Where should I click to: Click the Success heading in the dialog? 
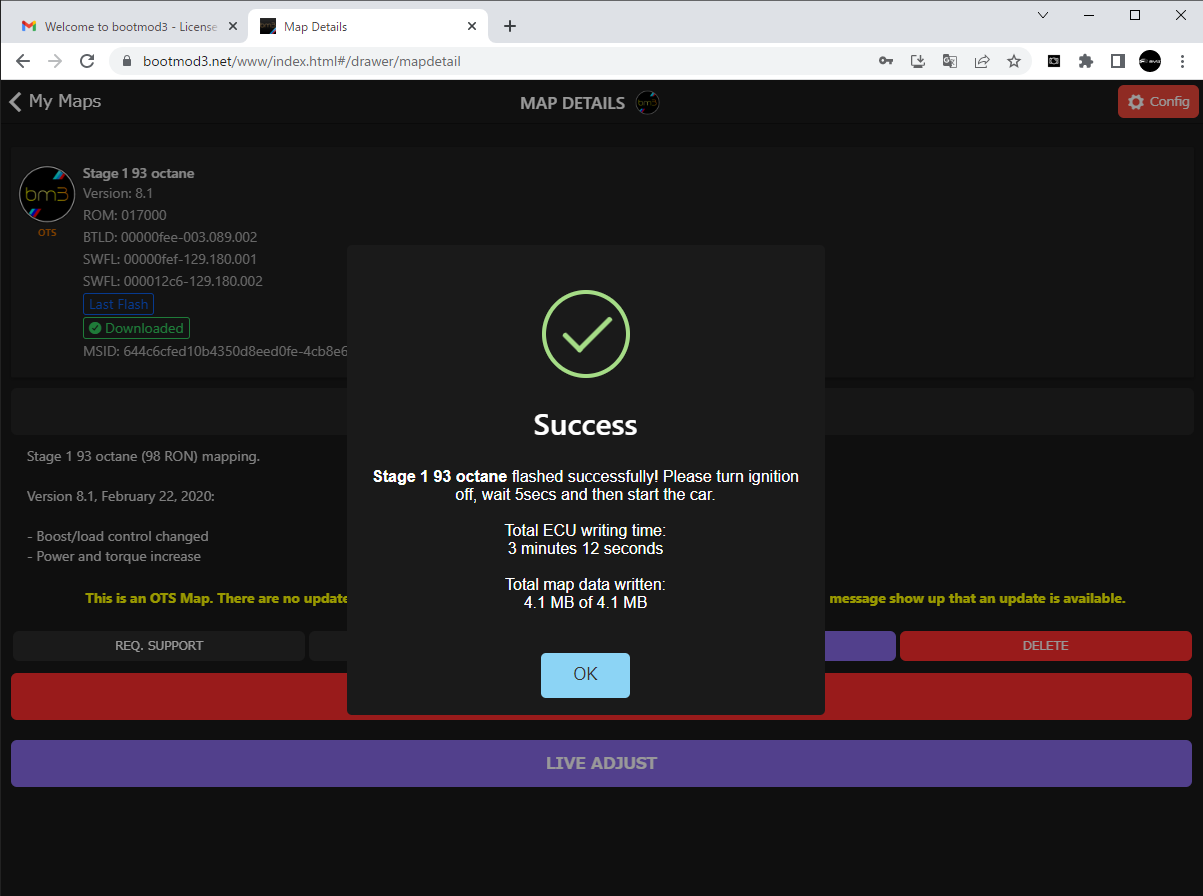[586, 425]
